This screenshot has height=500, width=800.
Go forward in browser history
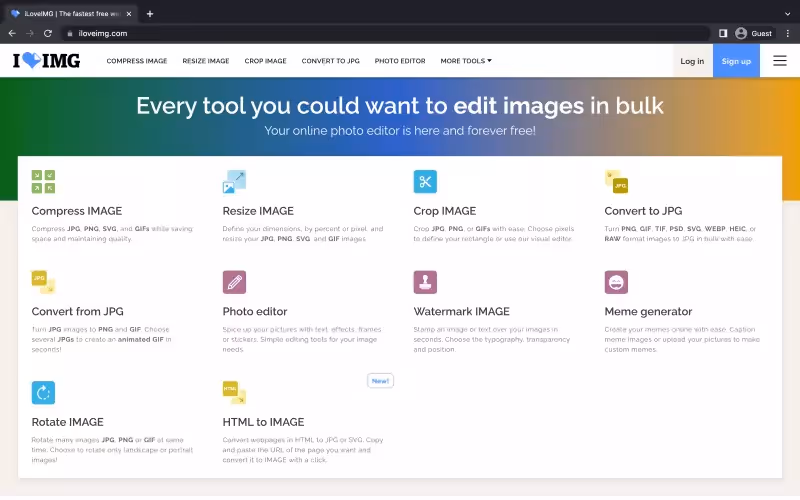coord(30,33)
